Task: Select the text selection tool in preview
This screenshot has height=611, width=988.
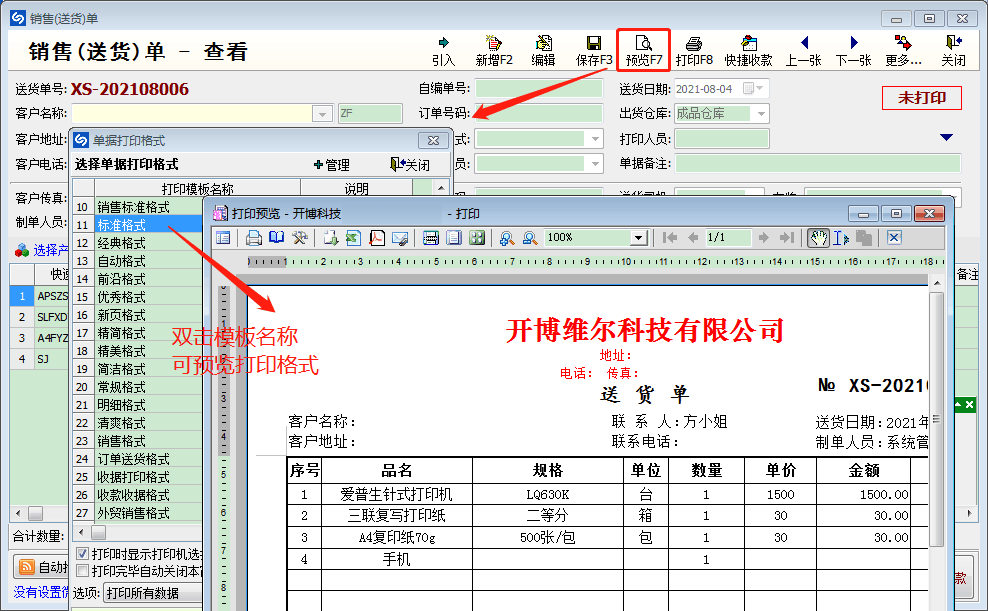Action: pyautogui.click(x=841, y=237)
